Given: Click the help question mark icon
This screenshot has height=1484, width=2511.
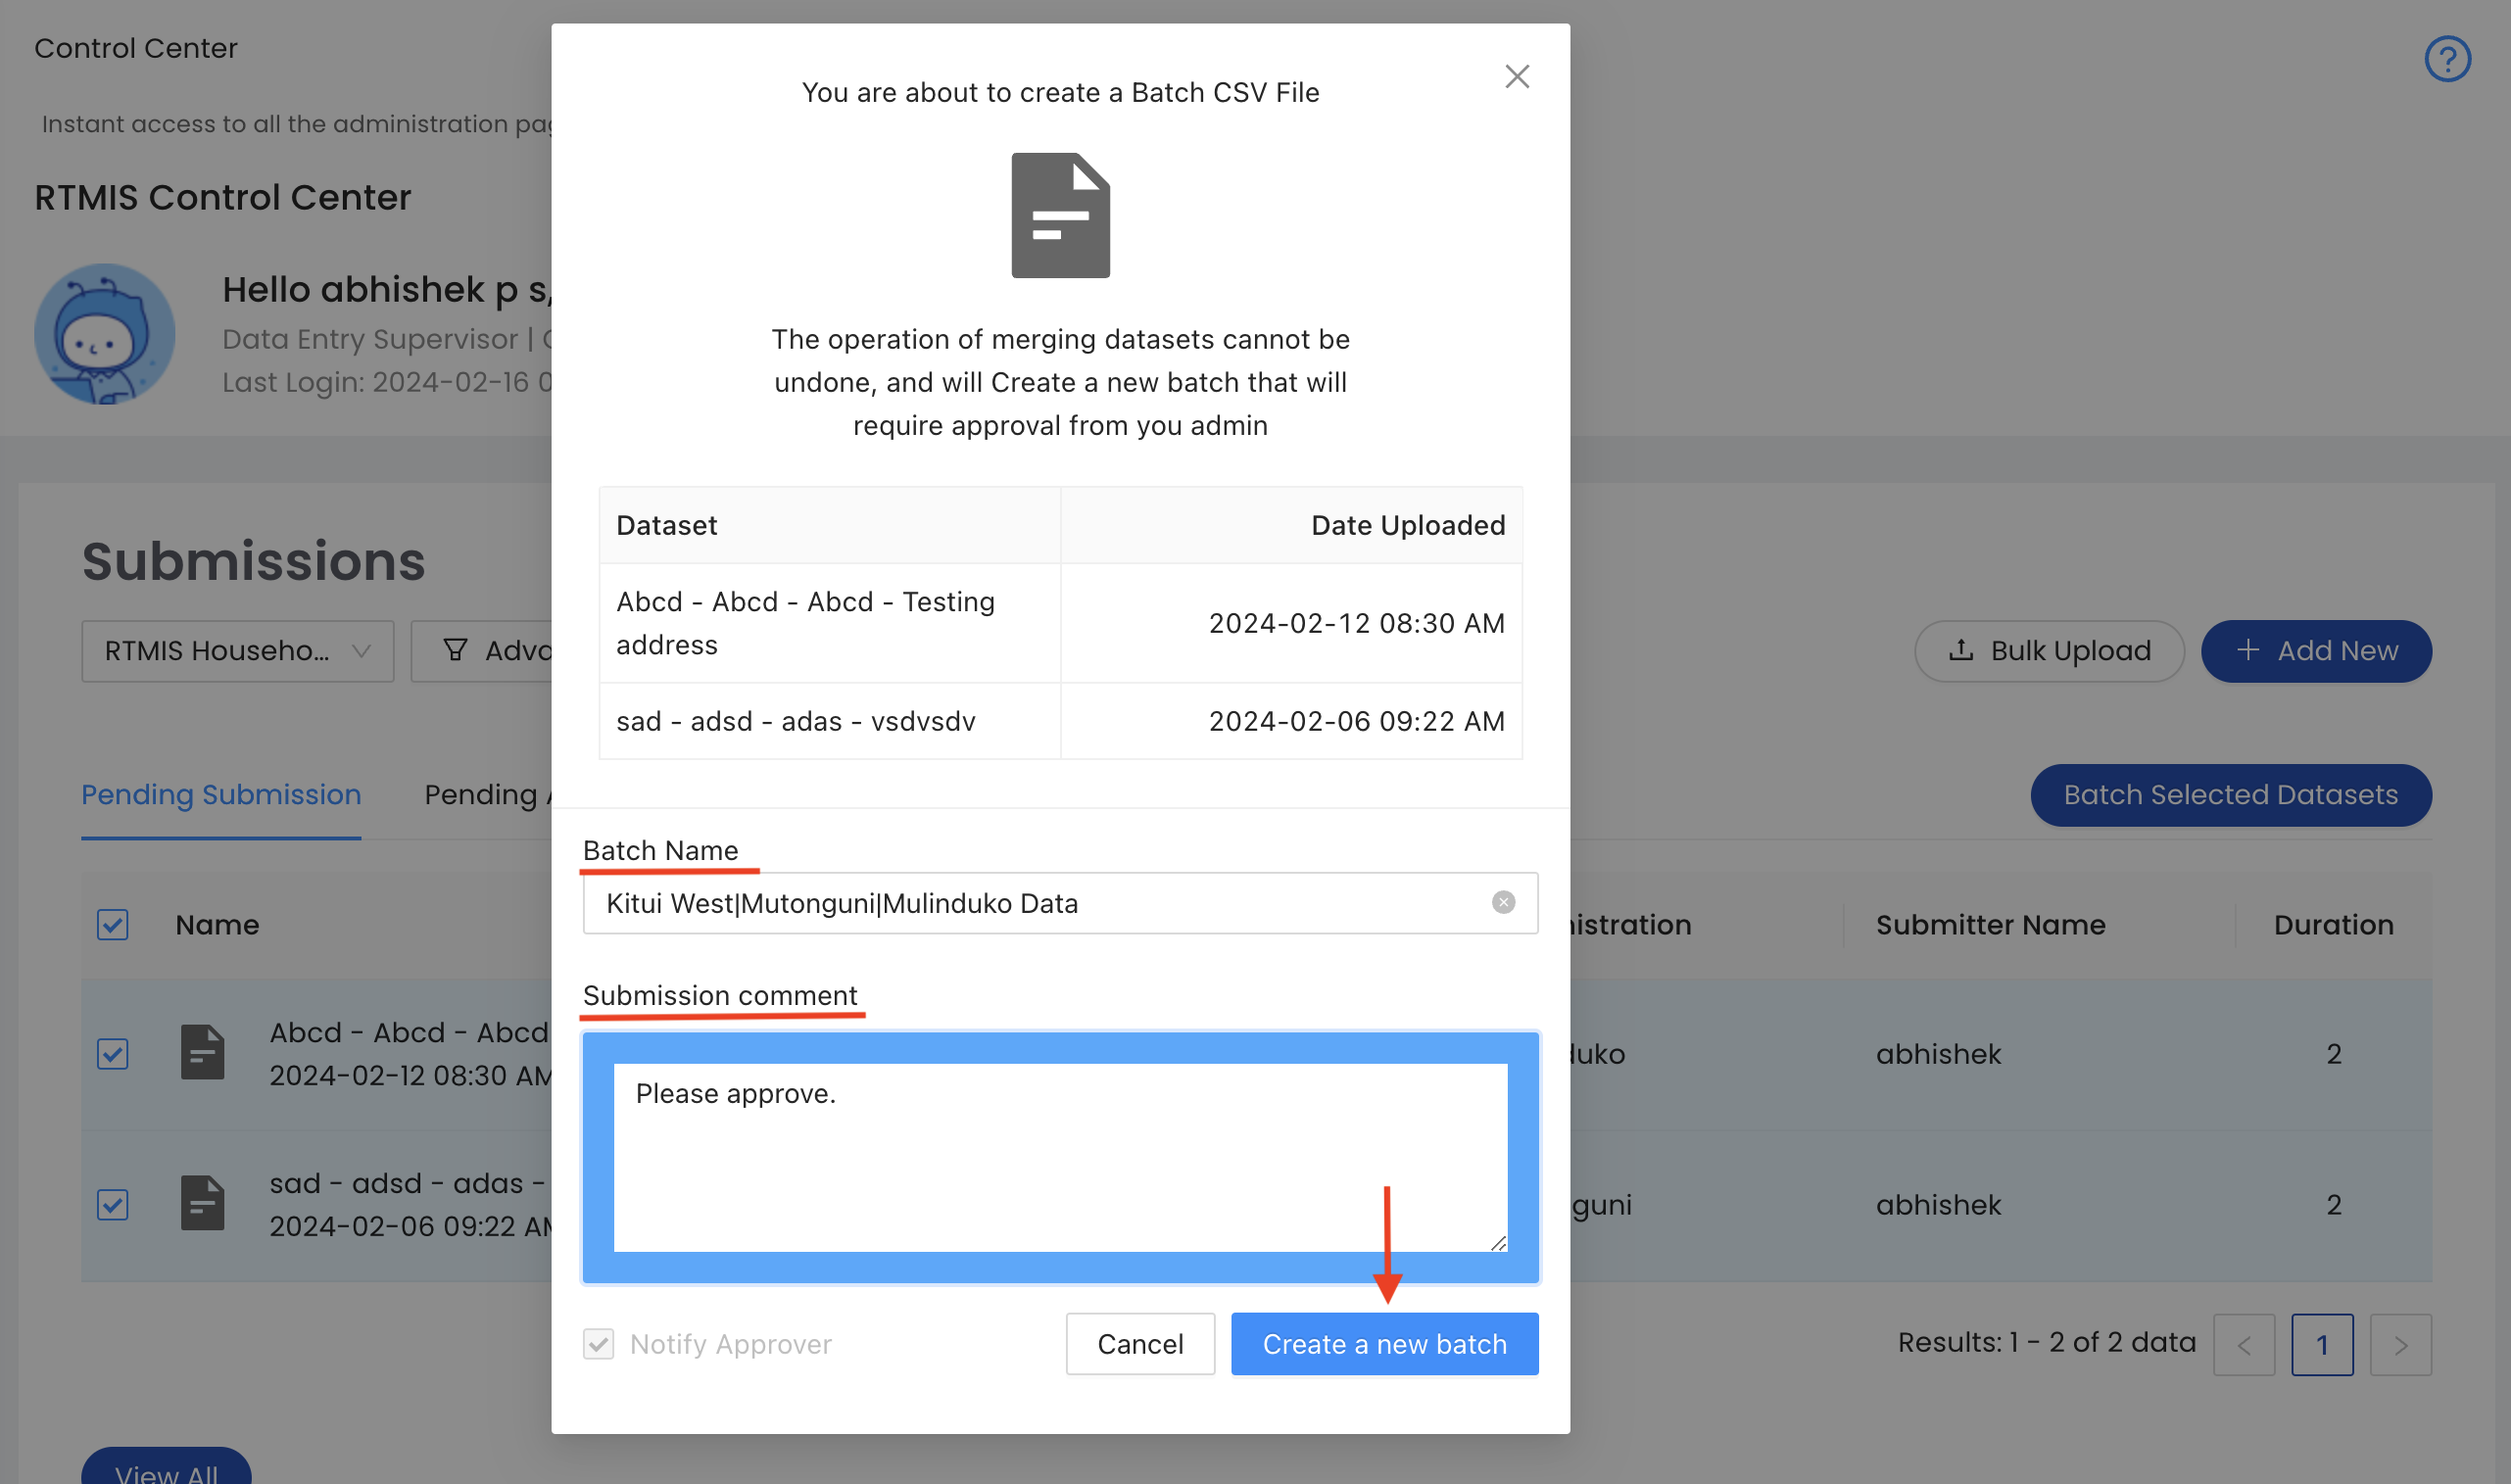Looking at the screenshot, I should tap(2446, 59).
